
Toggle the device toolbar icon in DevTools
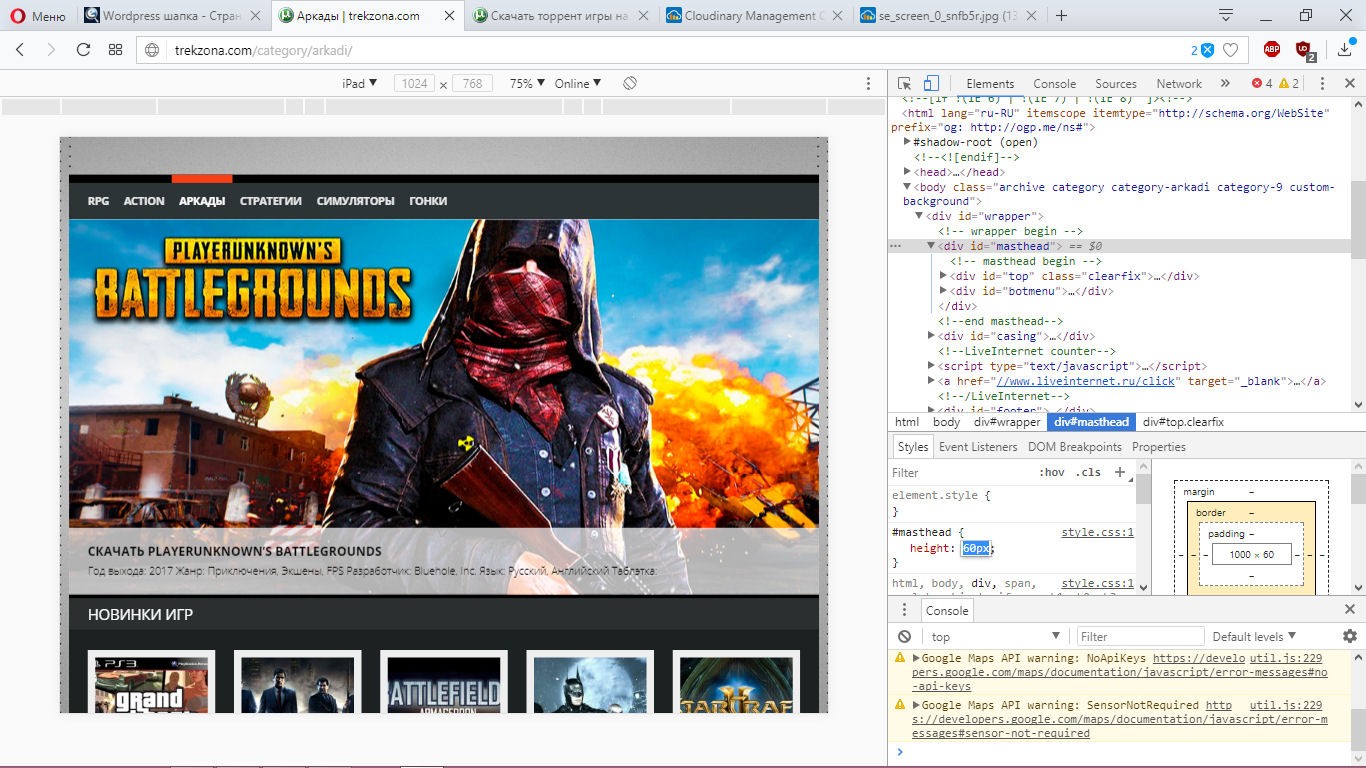click(x=931, y=84)
